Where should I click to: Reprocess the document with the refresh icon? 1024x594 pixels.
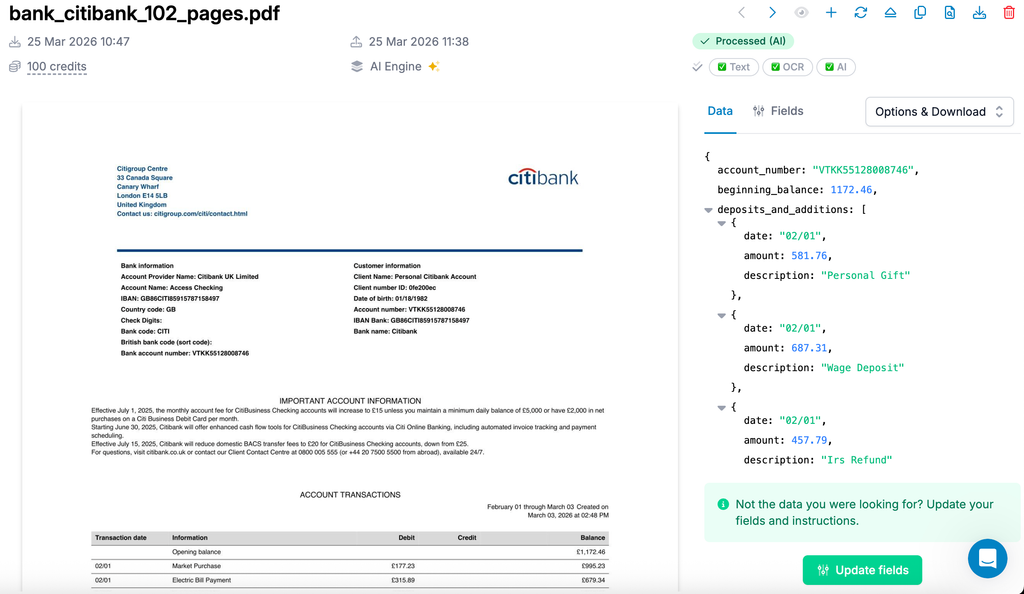(861, 12)
